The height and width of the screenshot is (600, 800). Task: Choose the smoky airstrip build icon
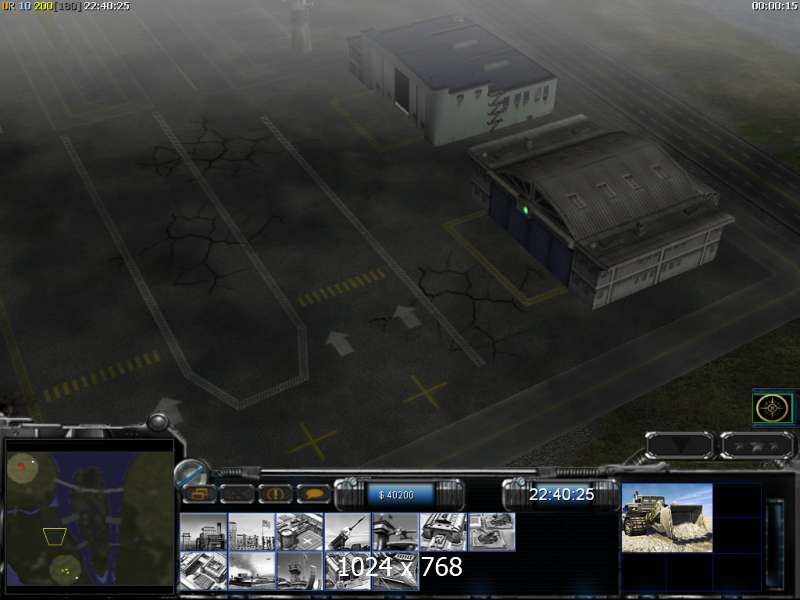[251, 570]
